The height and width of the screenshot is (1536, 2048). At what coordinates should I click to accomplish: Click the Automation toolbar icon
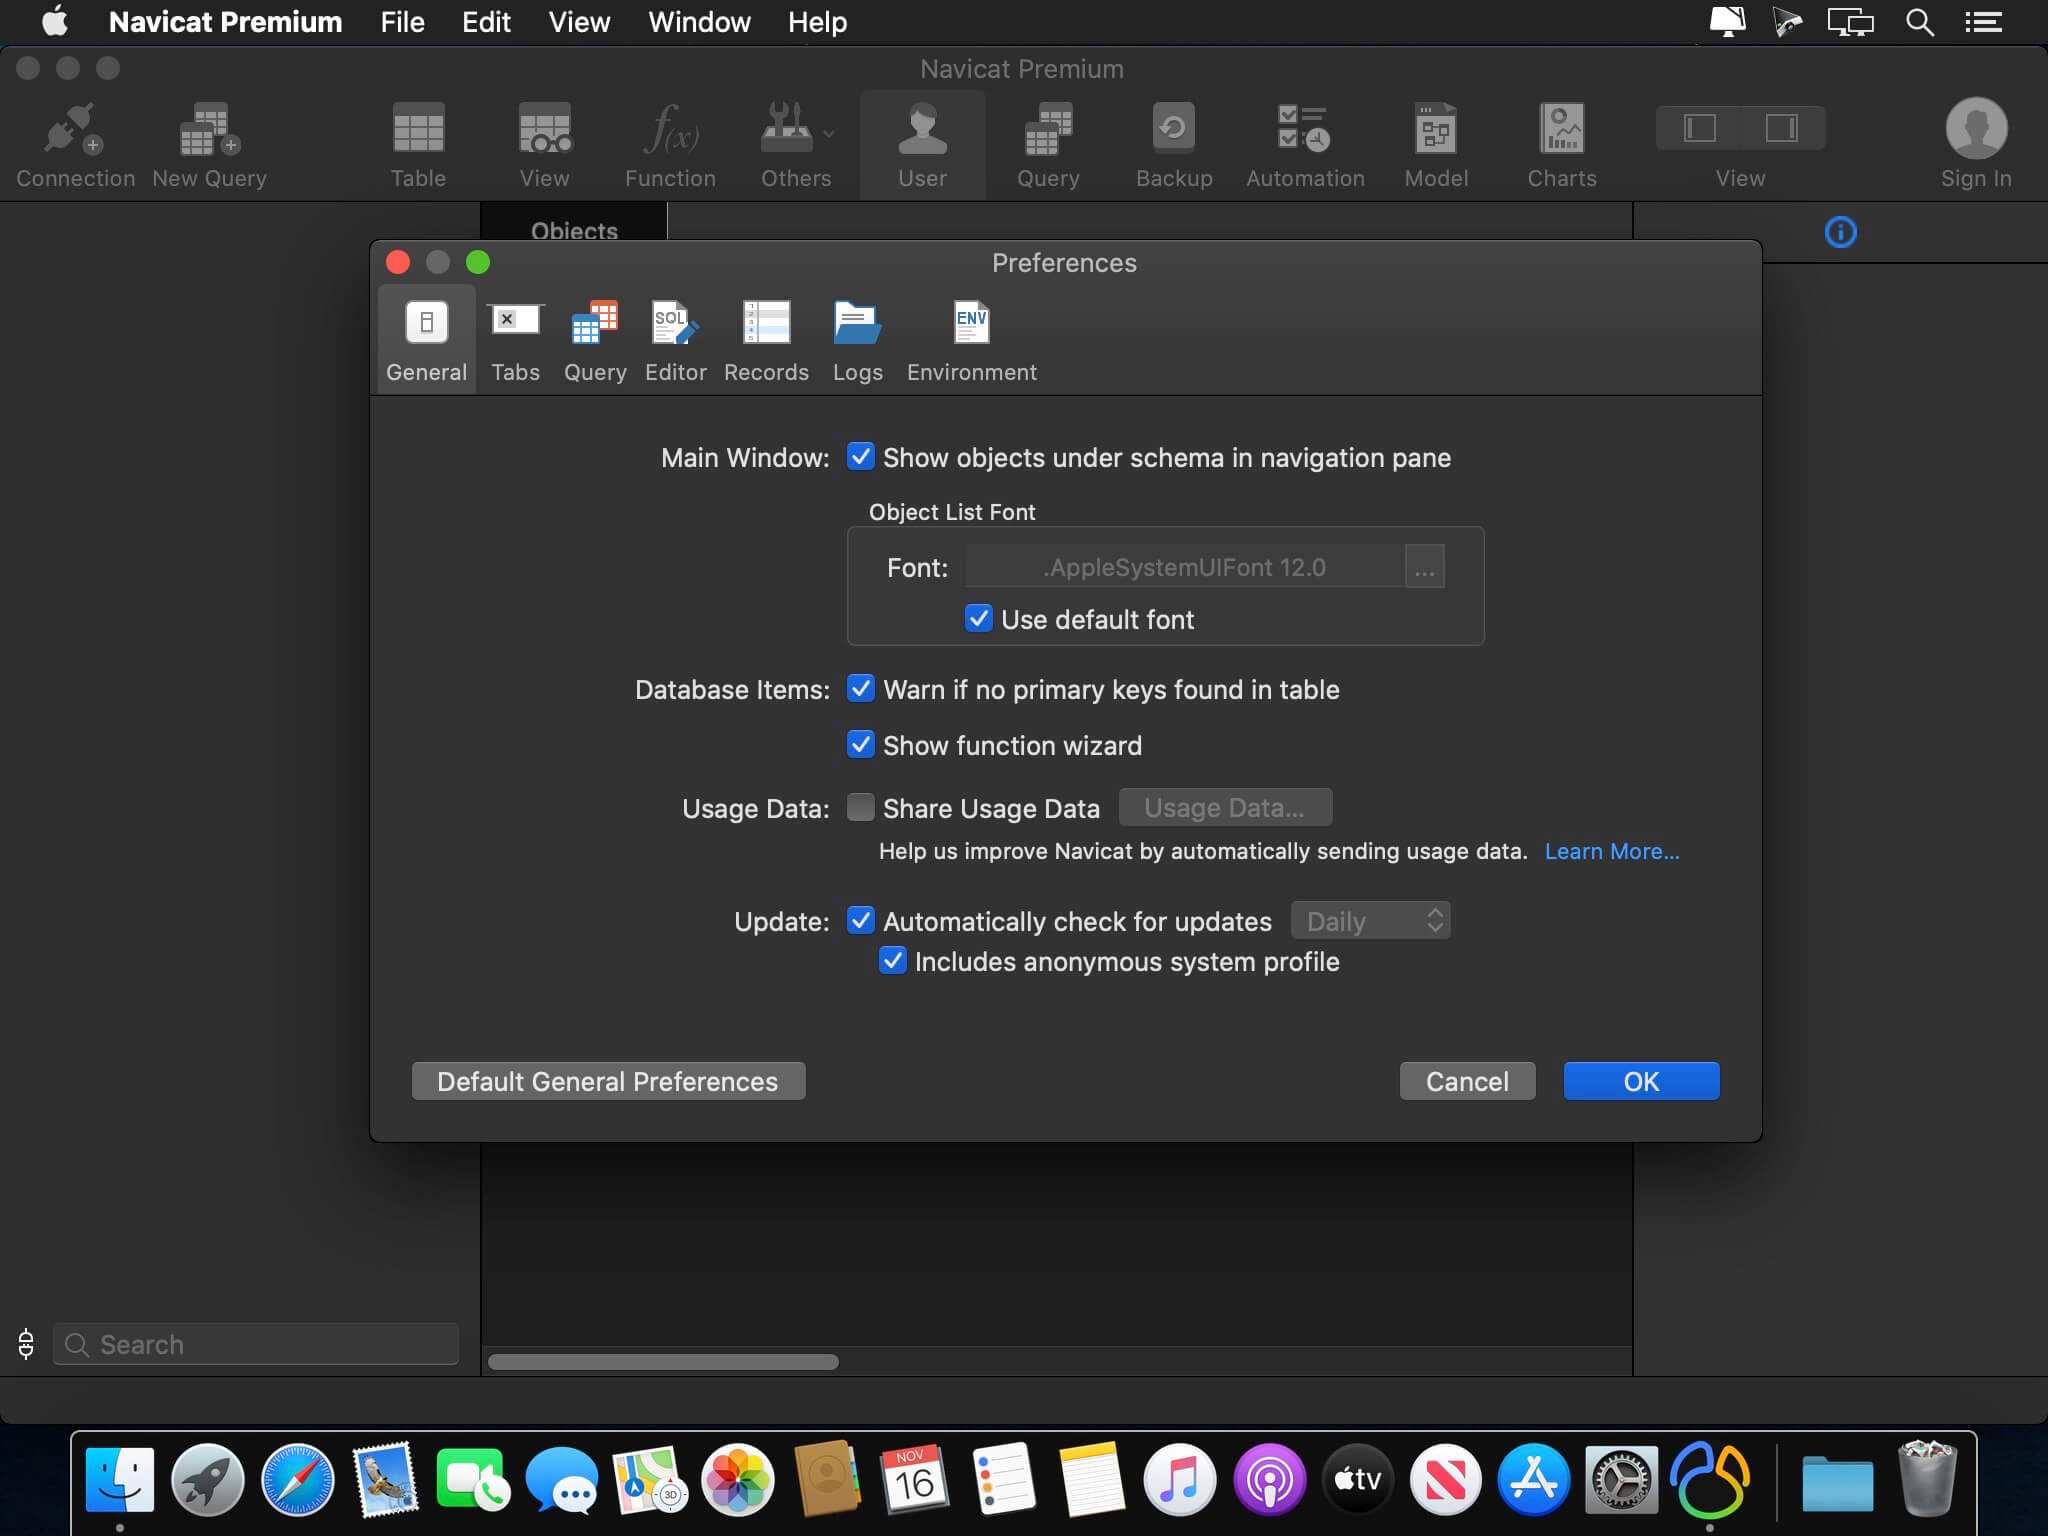pyautogui.click(x=1304, y=130)
